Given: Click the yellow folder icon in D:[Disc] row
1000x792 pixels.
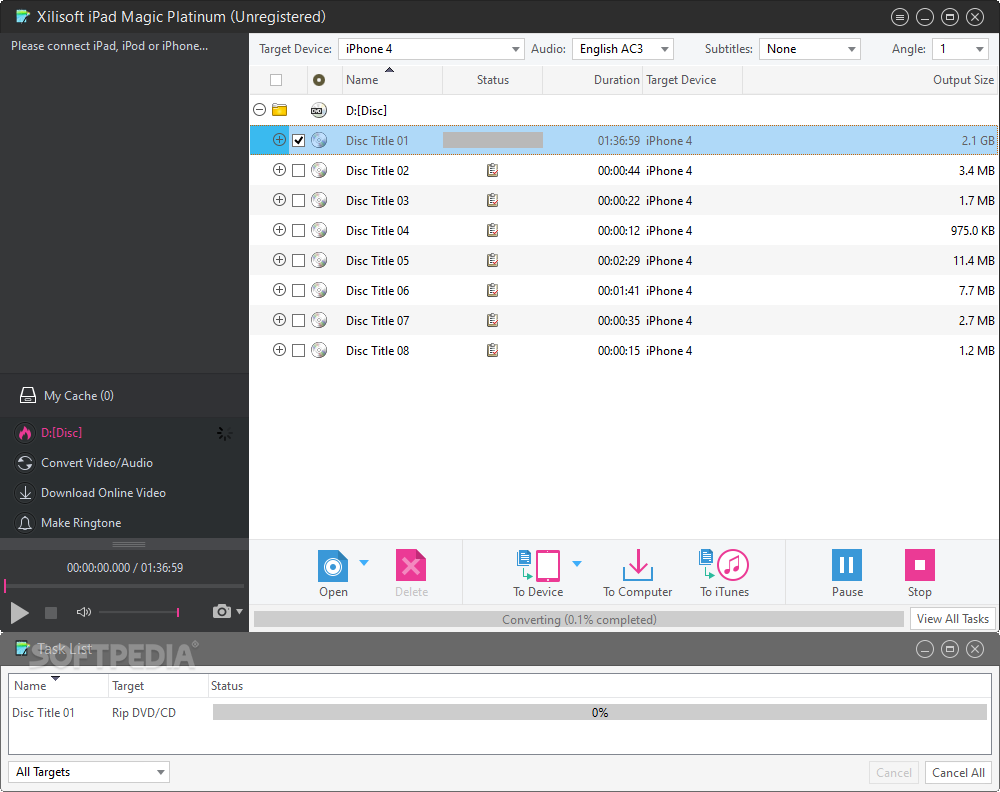Looking at the screenshot, I should point(279,110).
